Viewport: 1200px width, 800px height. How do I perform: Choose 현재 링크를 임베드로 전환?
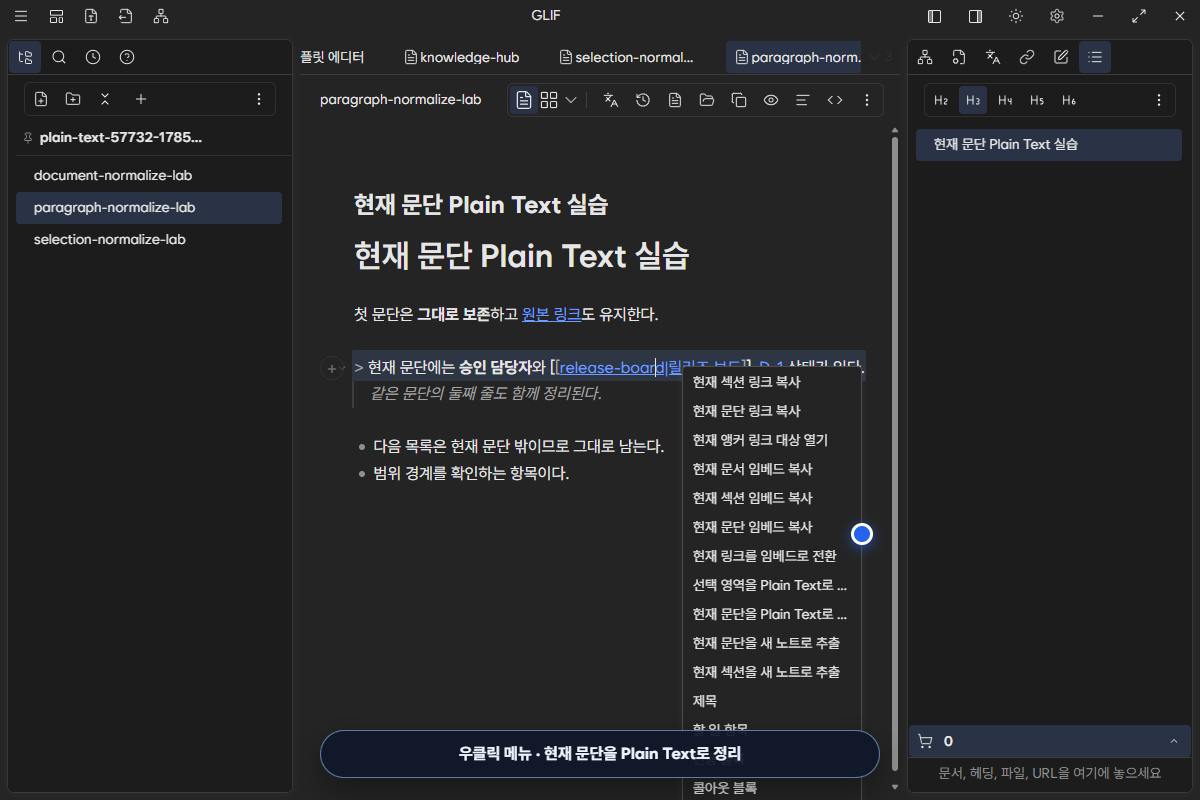point(771,556)
